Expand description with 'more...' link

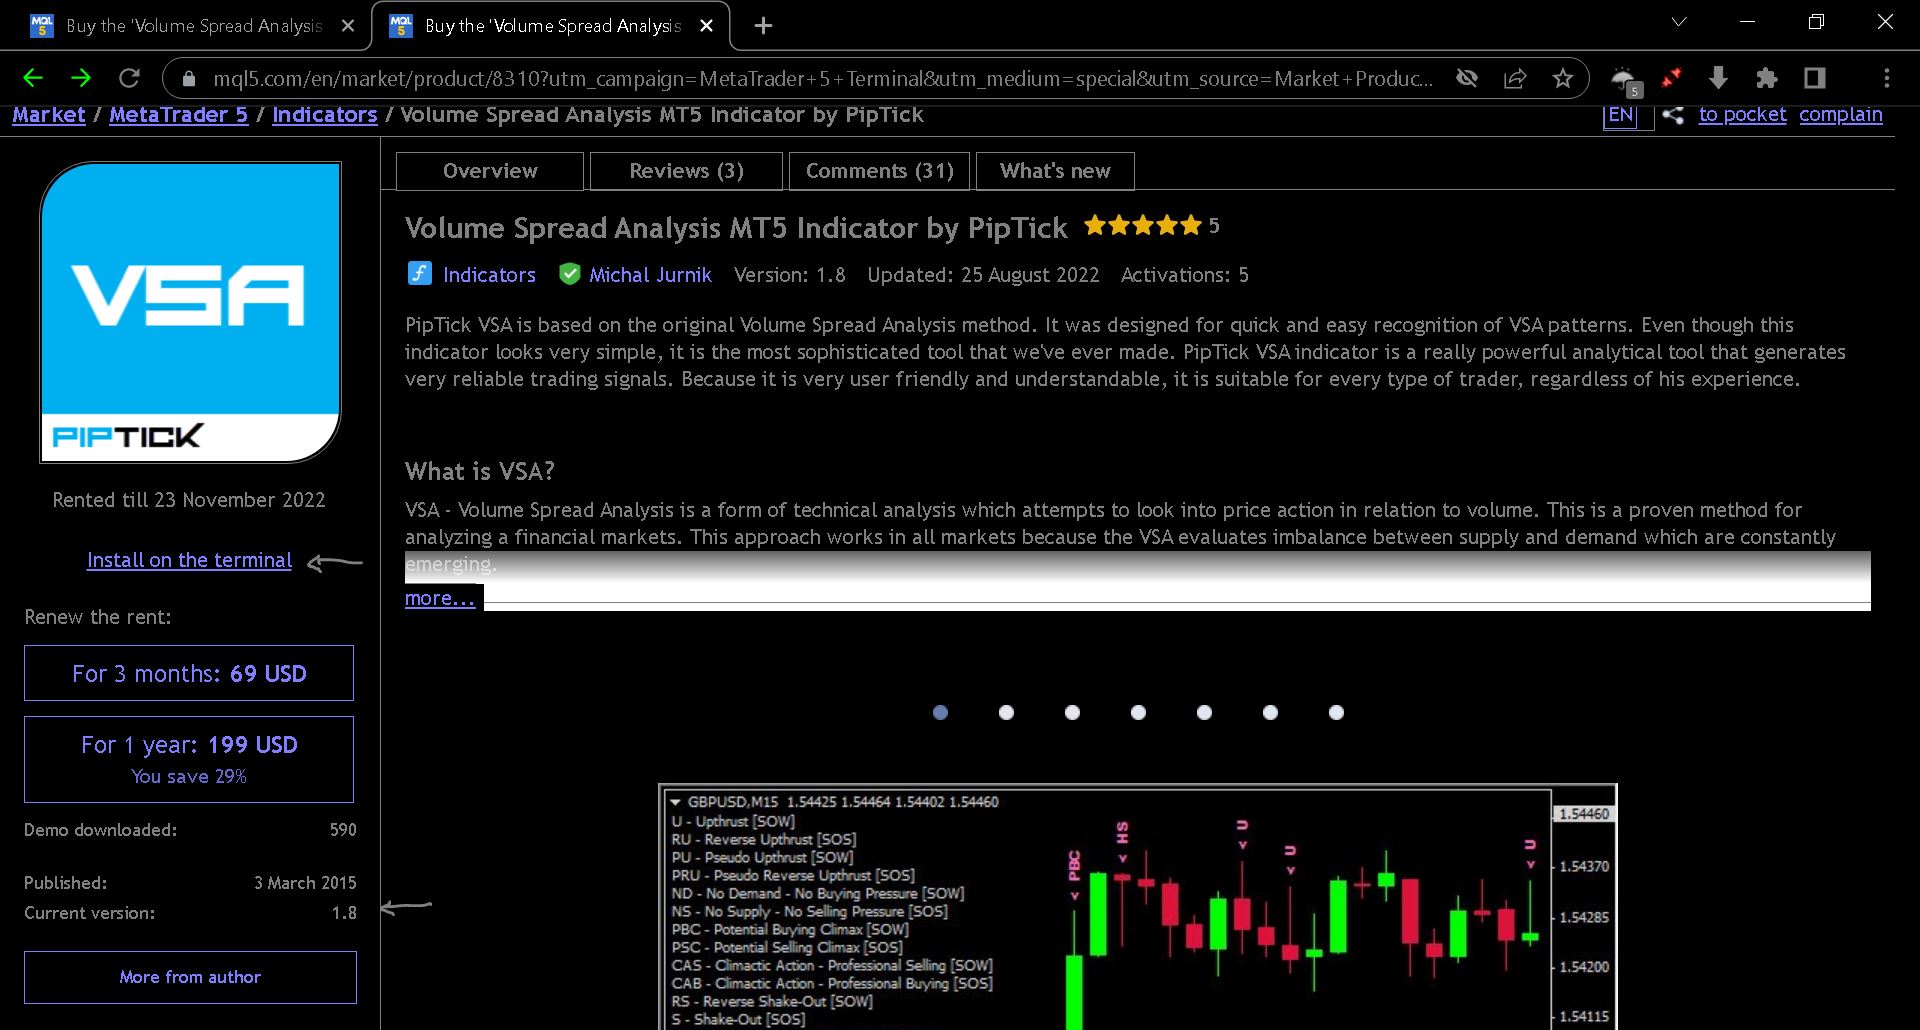click(440, 598)
